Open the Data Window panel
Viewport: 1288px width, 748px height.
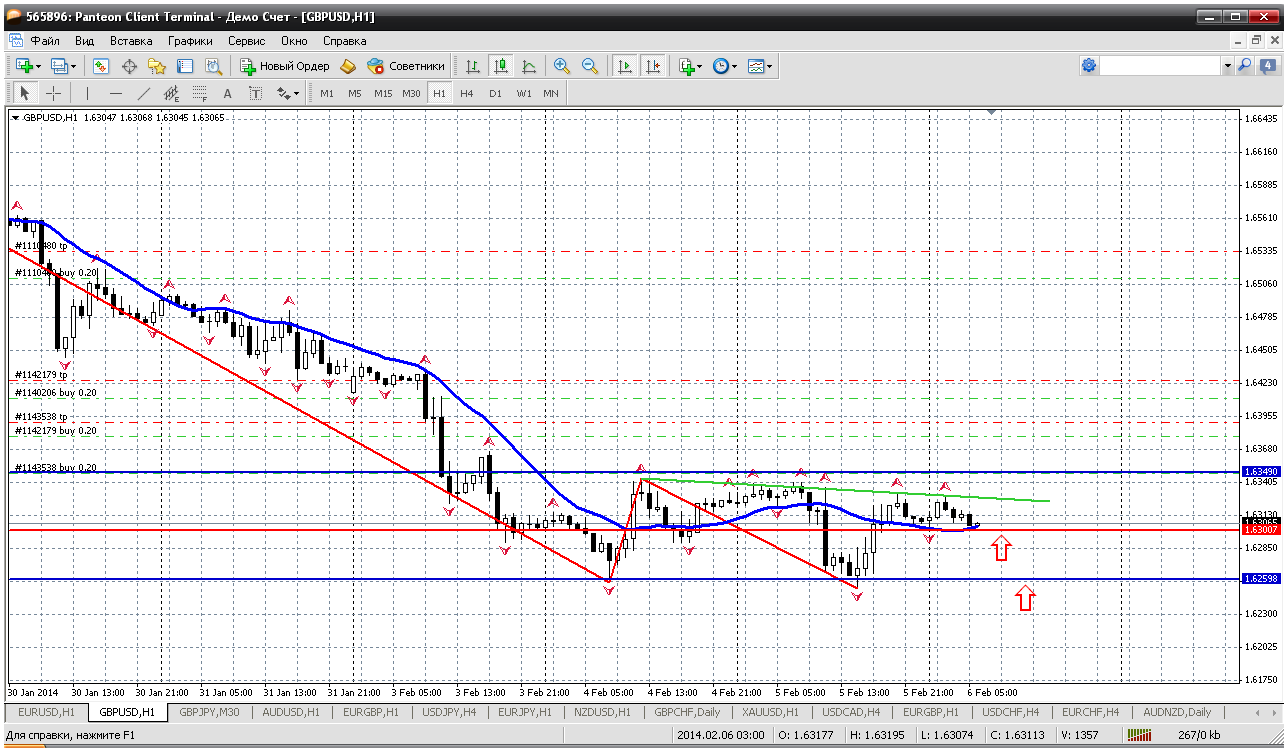pyautogui.click(x=129, y=66)
